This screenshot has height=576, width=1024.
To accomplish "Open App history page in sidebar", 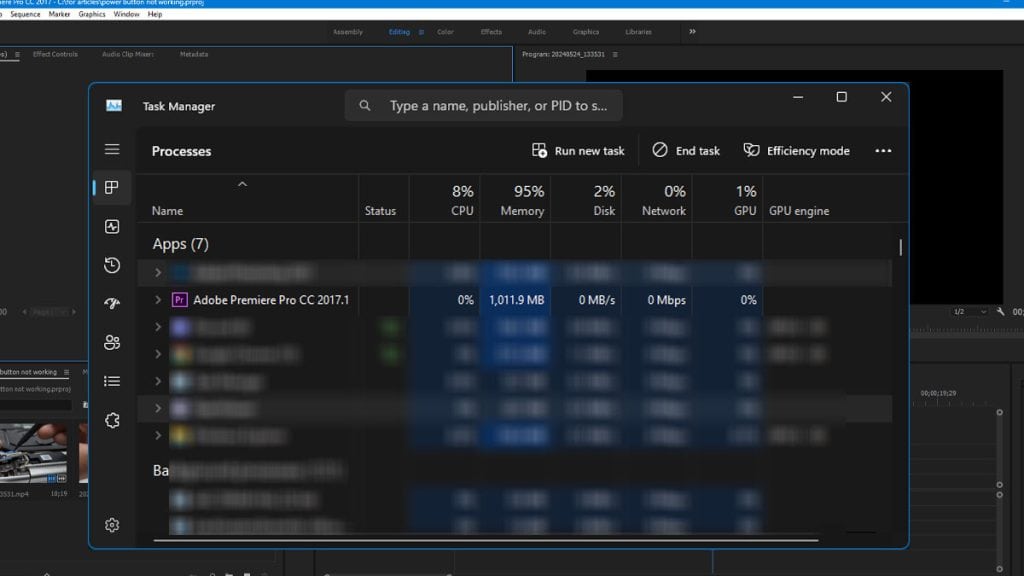I will pos(112,265).
